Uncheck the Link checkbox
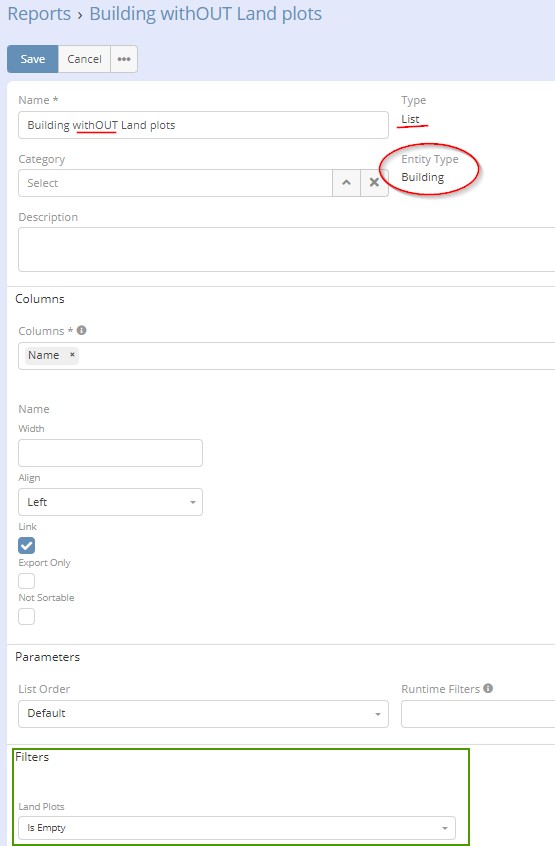The height and width of the screenshot is (846, 555). [26, 545]
